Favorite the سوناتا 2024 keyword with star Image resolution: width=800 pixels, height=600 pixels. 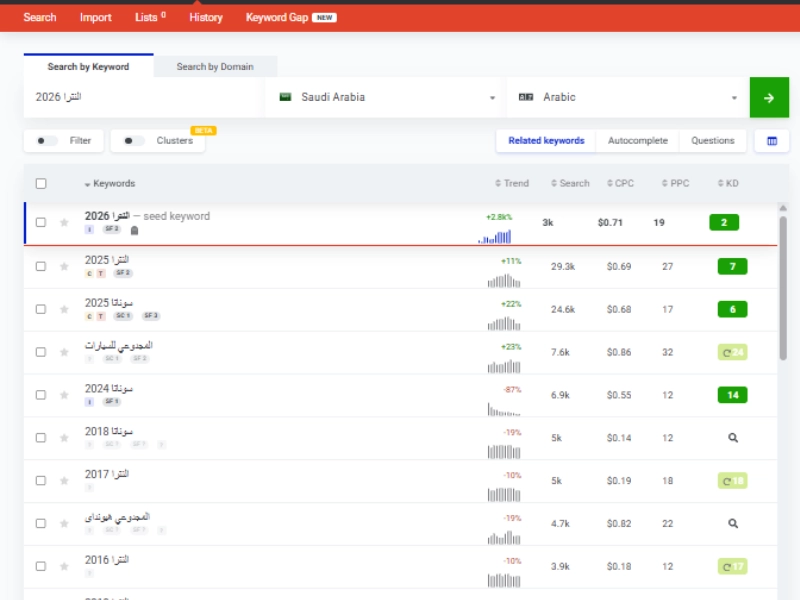64,395
